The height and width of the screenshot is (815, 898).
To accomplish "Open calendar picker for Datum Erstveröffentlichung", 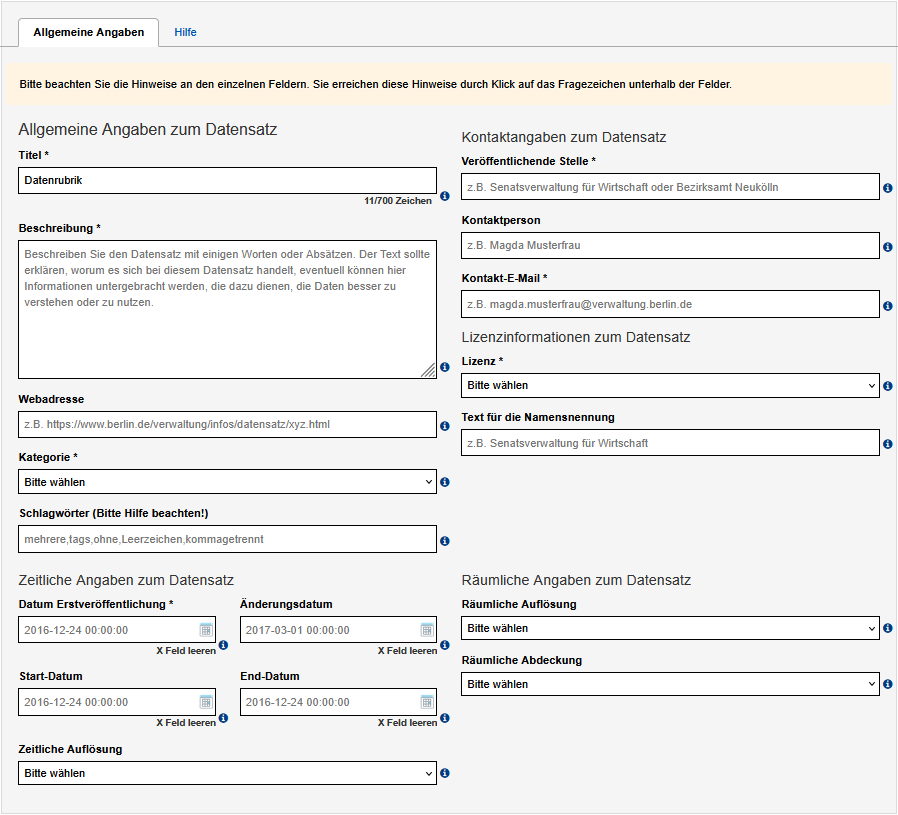I will click(x=206, y=630).
